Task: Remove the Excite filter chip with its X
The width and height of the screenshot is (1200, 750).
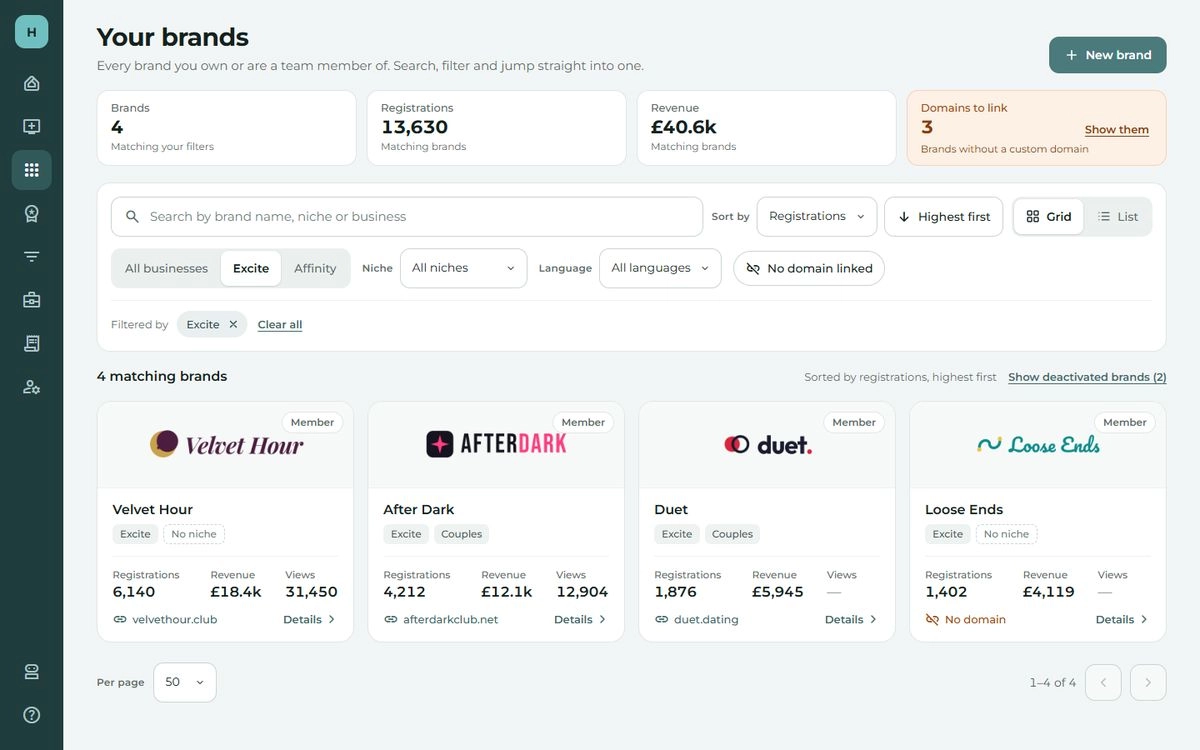Action: (233, 324)
